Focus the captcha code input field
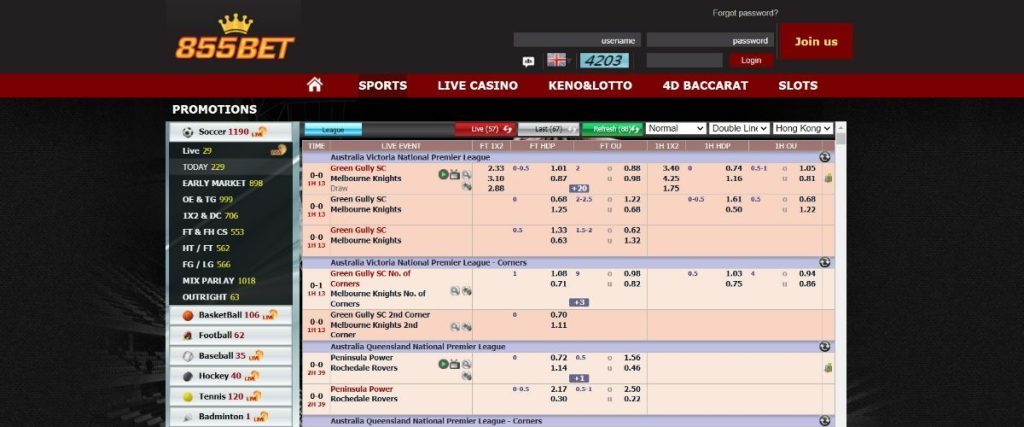1024x427 pixels. coord(684,60)
